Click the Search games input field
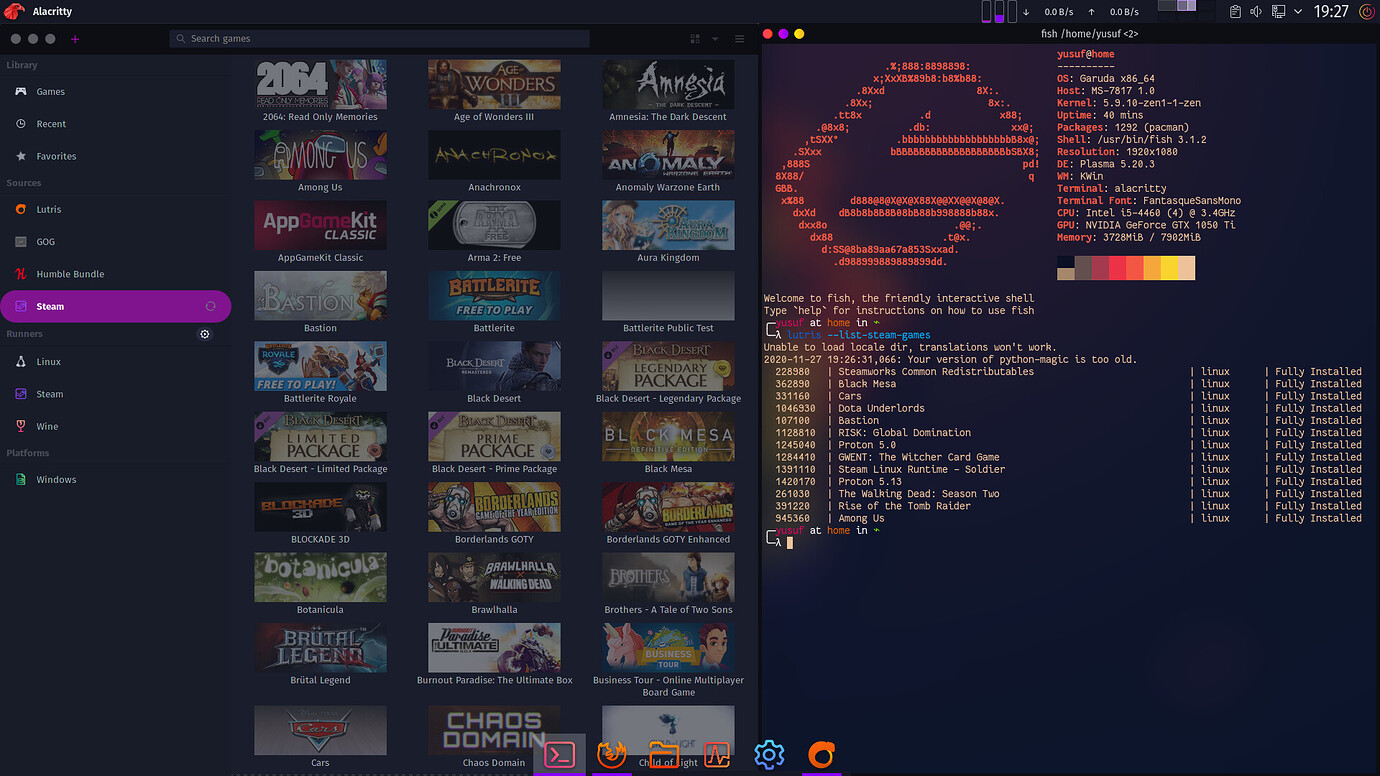 pyautogui.click(x=380, y=38)
